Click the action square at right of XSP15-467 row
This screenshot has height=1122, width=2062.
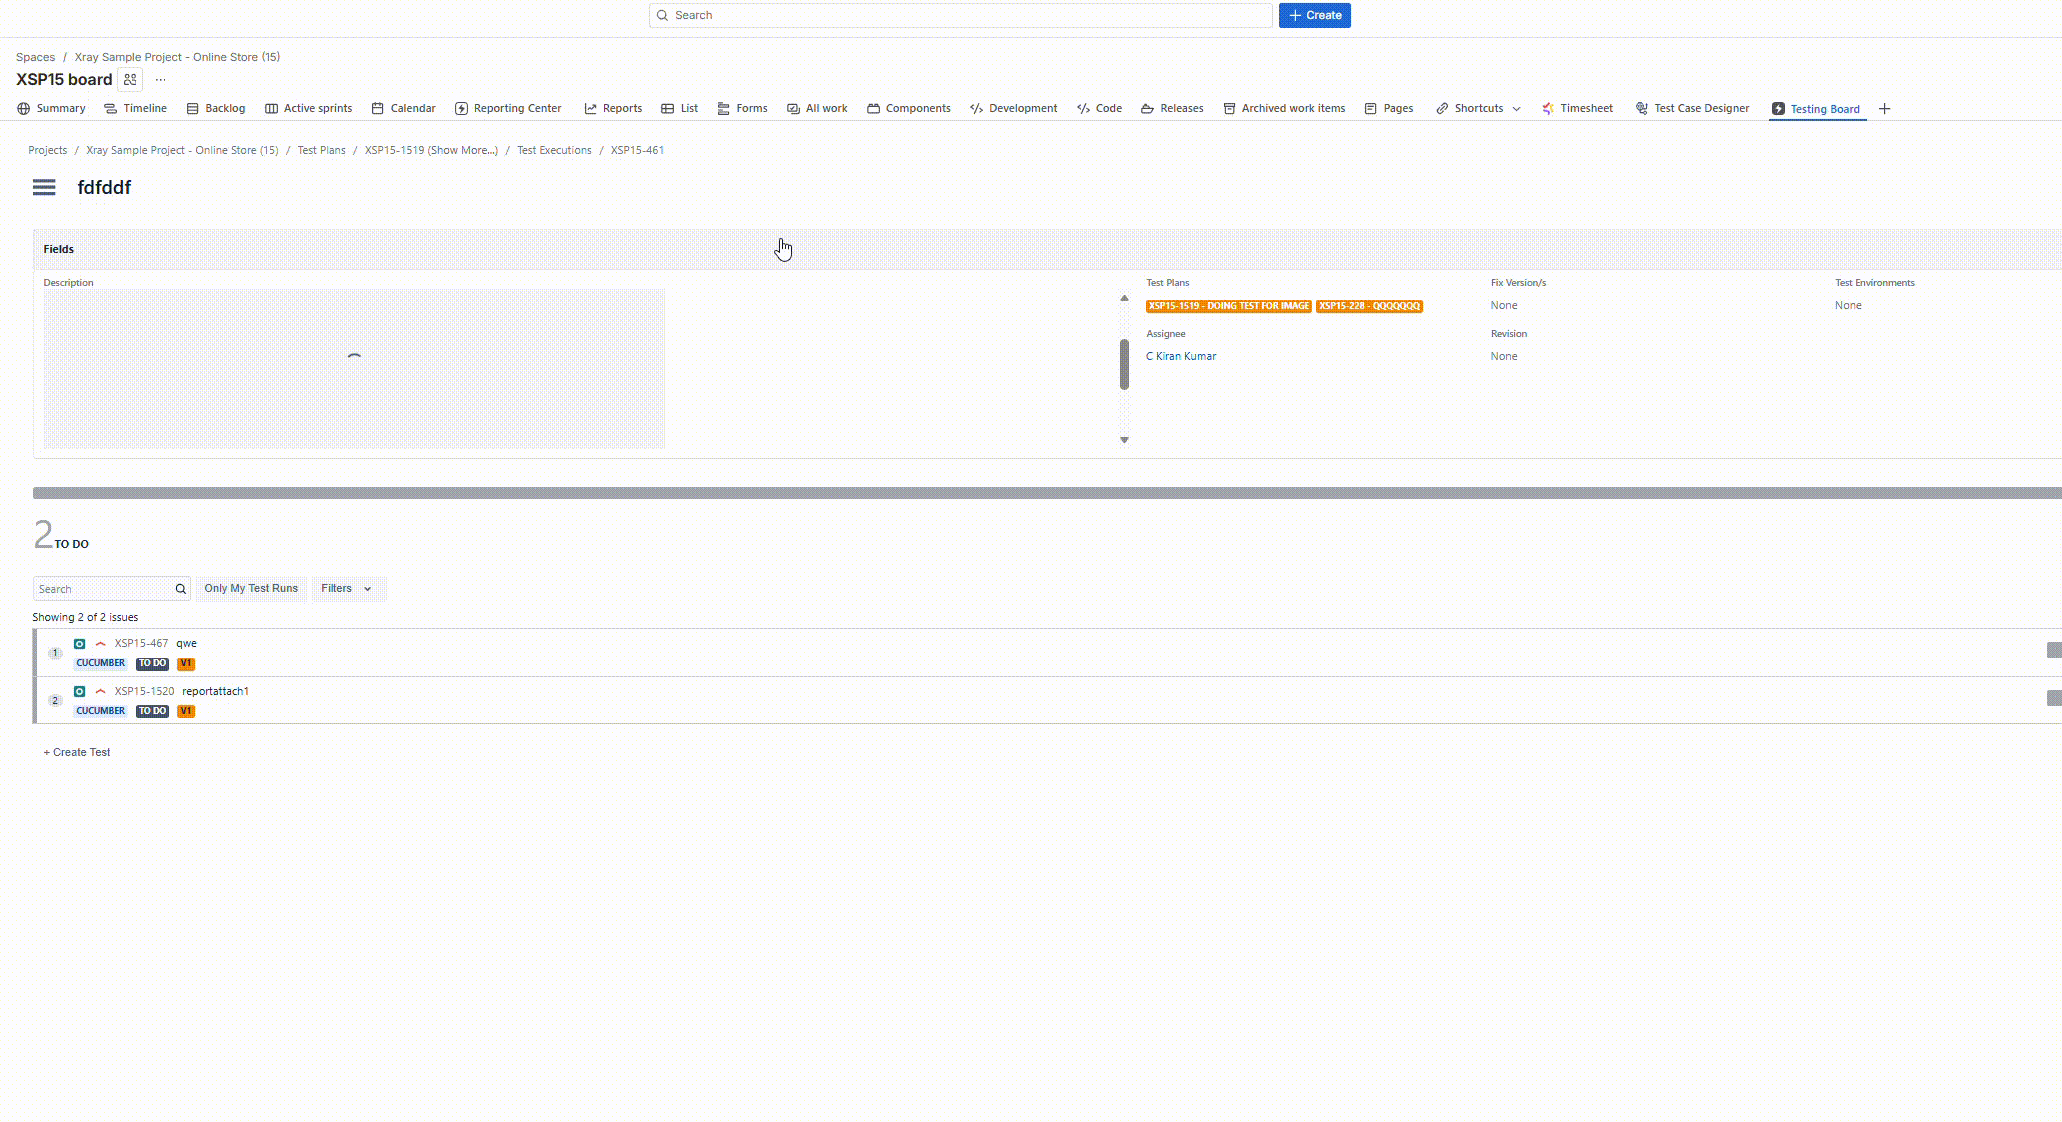pyautogui.click(x=2053, y=650)
